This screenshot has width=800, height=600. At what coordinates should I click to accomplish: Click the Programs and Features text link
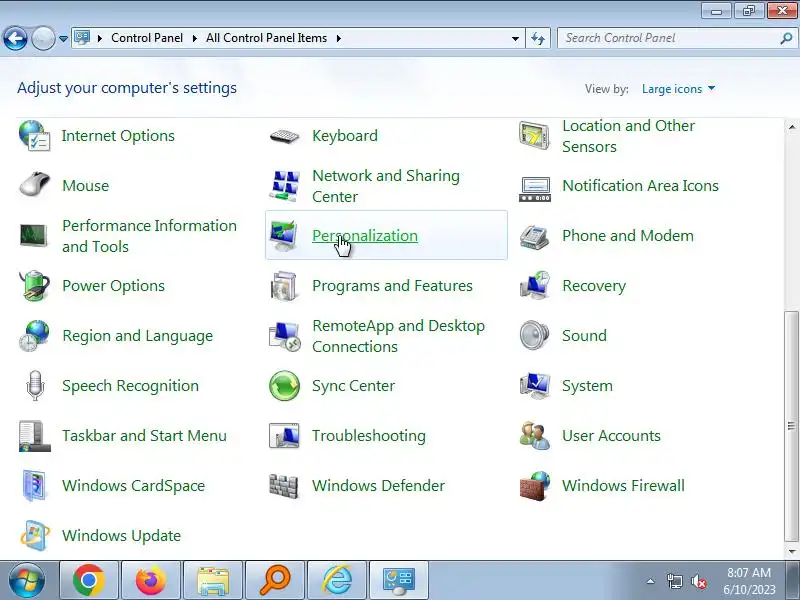pyautogui.click(x=392, y=286)
